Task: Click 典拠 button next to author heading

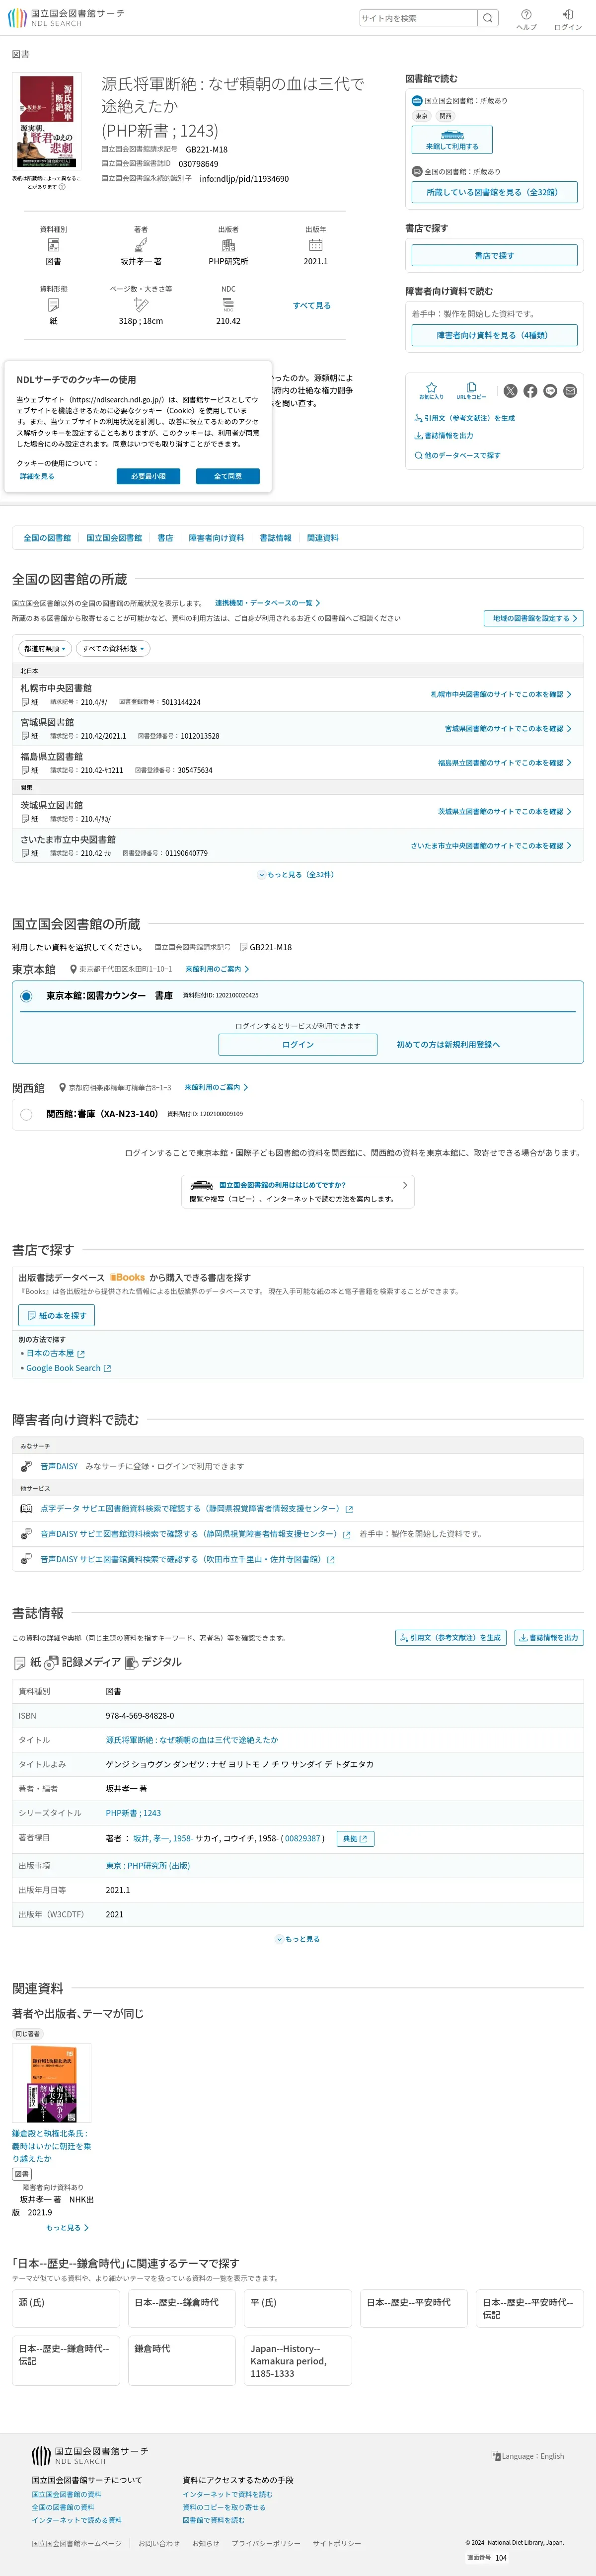Action: (x=355, y=1838)
